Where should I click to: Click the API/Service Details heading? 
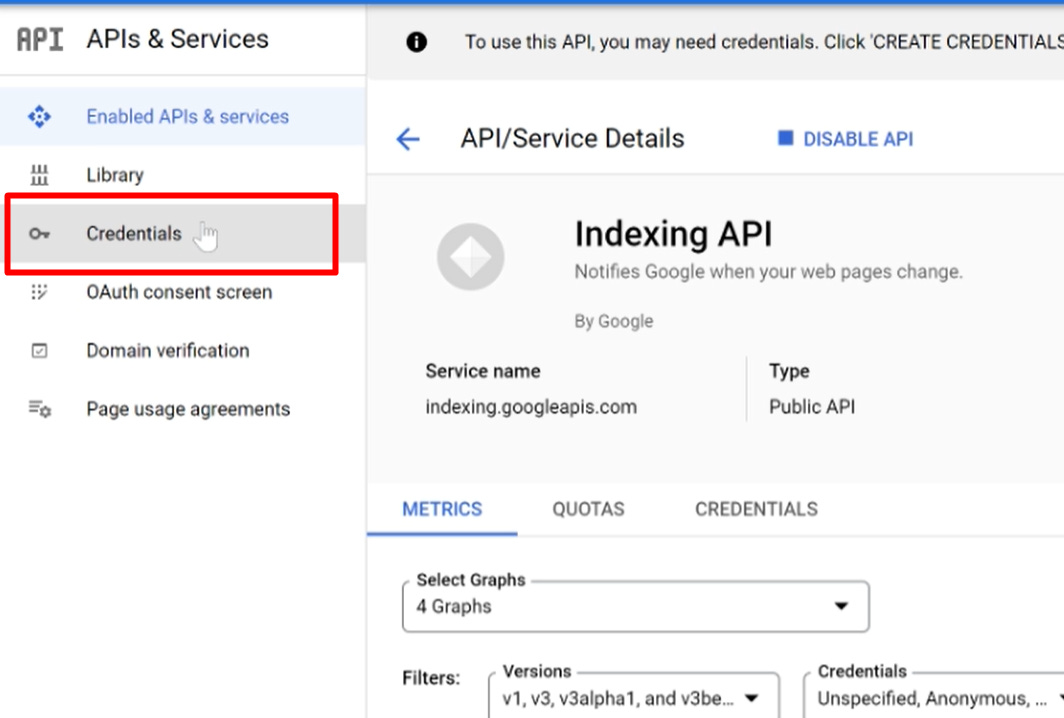click(x=573, y=138)
